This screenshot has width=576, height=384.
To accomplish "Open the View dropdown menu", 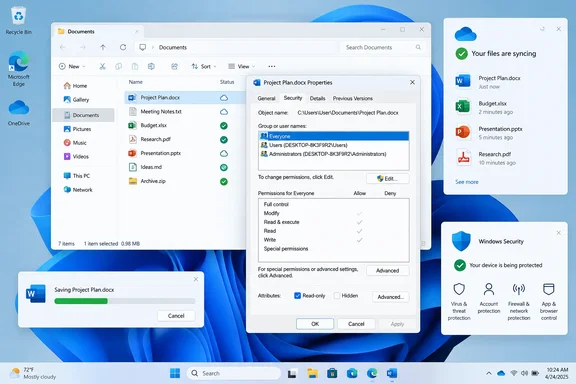I will [x=241, y=67].
